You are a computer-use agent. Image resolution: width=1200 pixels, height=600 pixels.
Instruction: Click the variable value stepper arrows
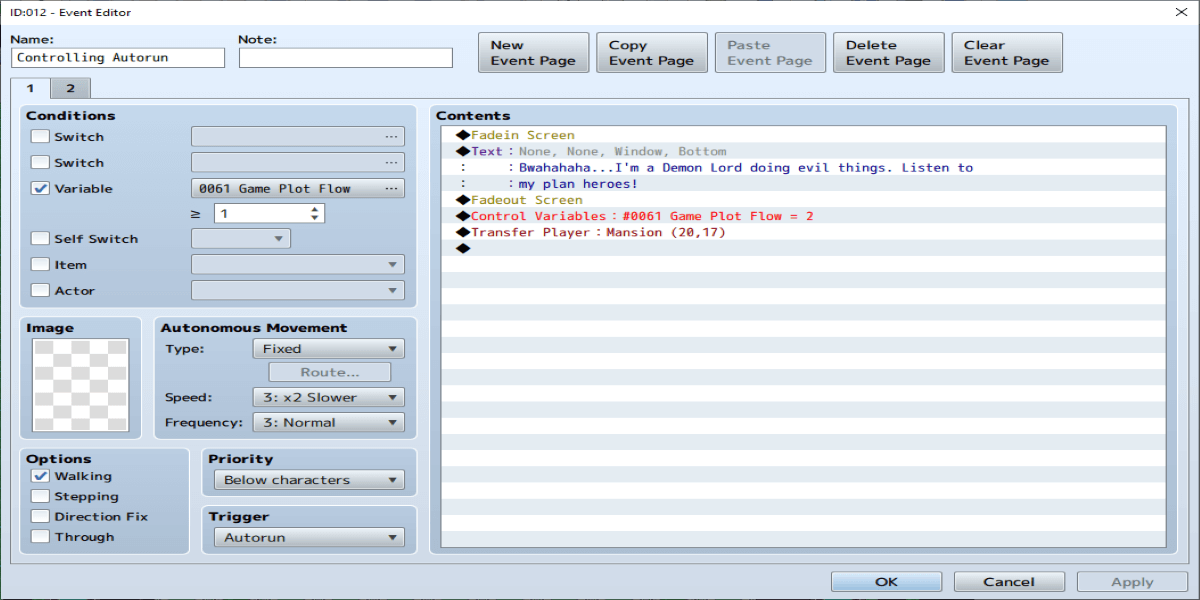(x=316, y=214)
